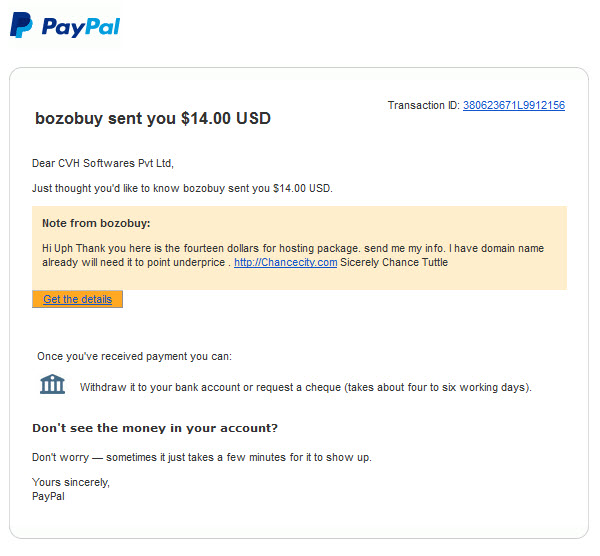Click the PayPal double-P logo mark
This screenshot has width=600, height=556.
(21, 25)
